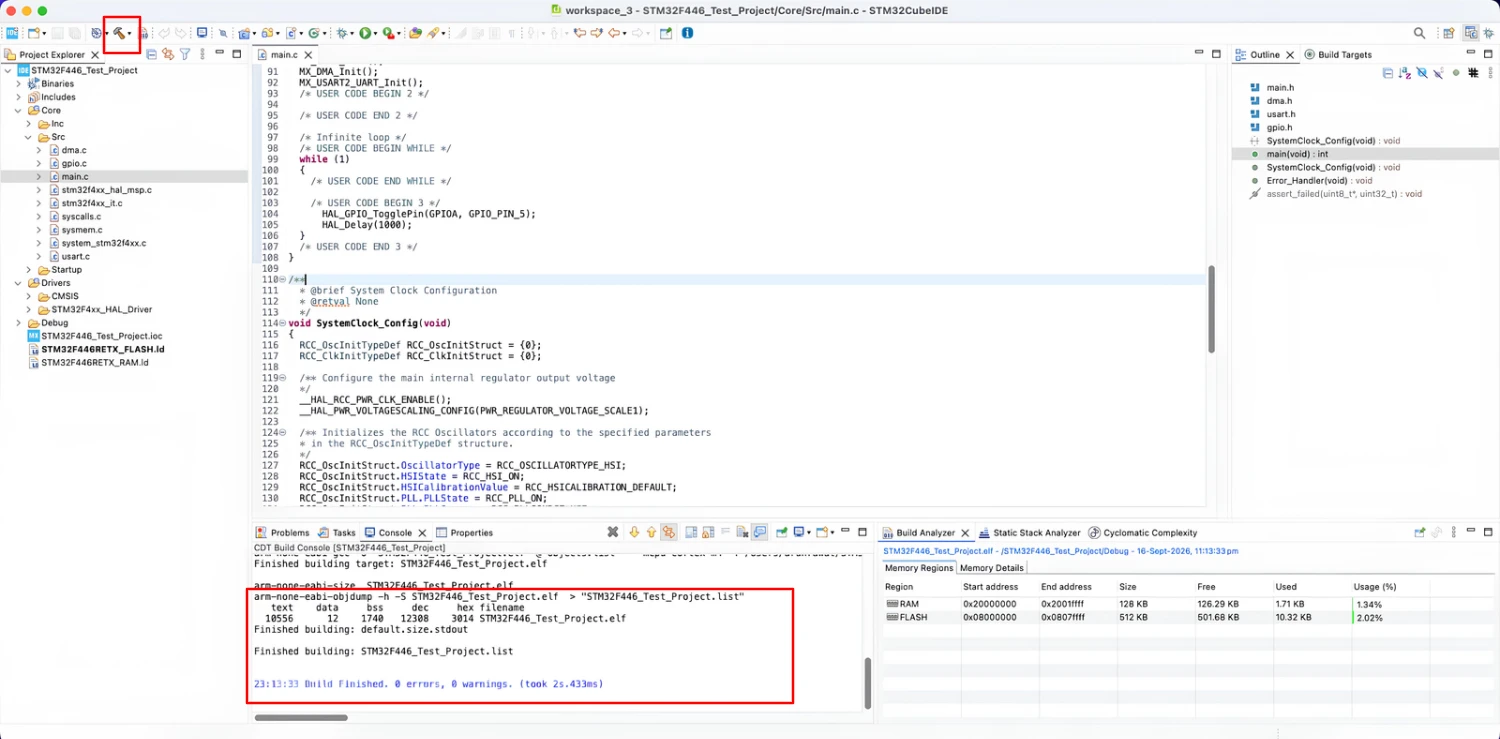Screen dimensions: 1500x739
Task: Click the filter funnel icon in Project Explorer
Action: 185,54
